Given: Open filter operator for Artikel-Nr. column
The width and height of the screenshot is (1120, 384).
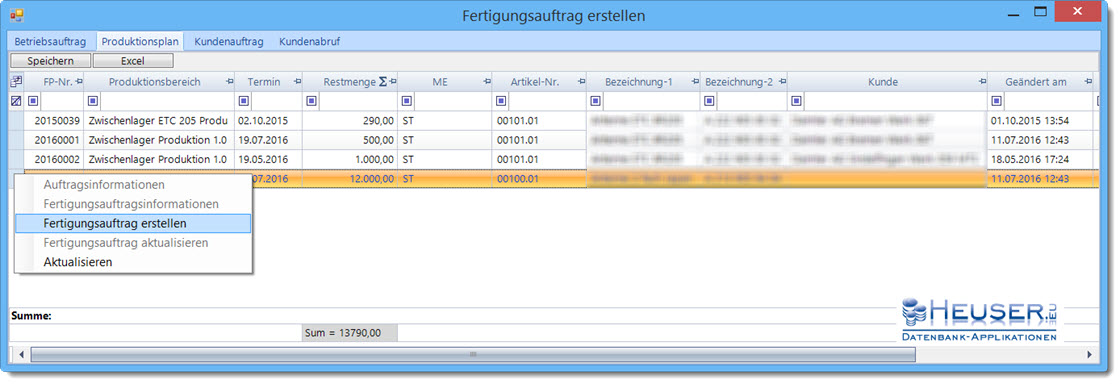Looking at the screenshot, I should pyautogui.click(x=500, y=101).
